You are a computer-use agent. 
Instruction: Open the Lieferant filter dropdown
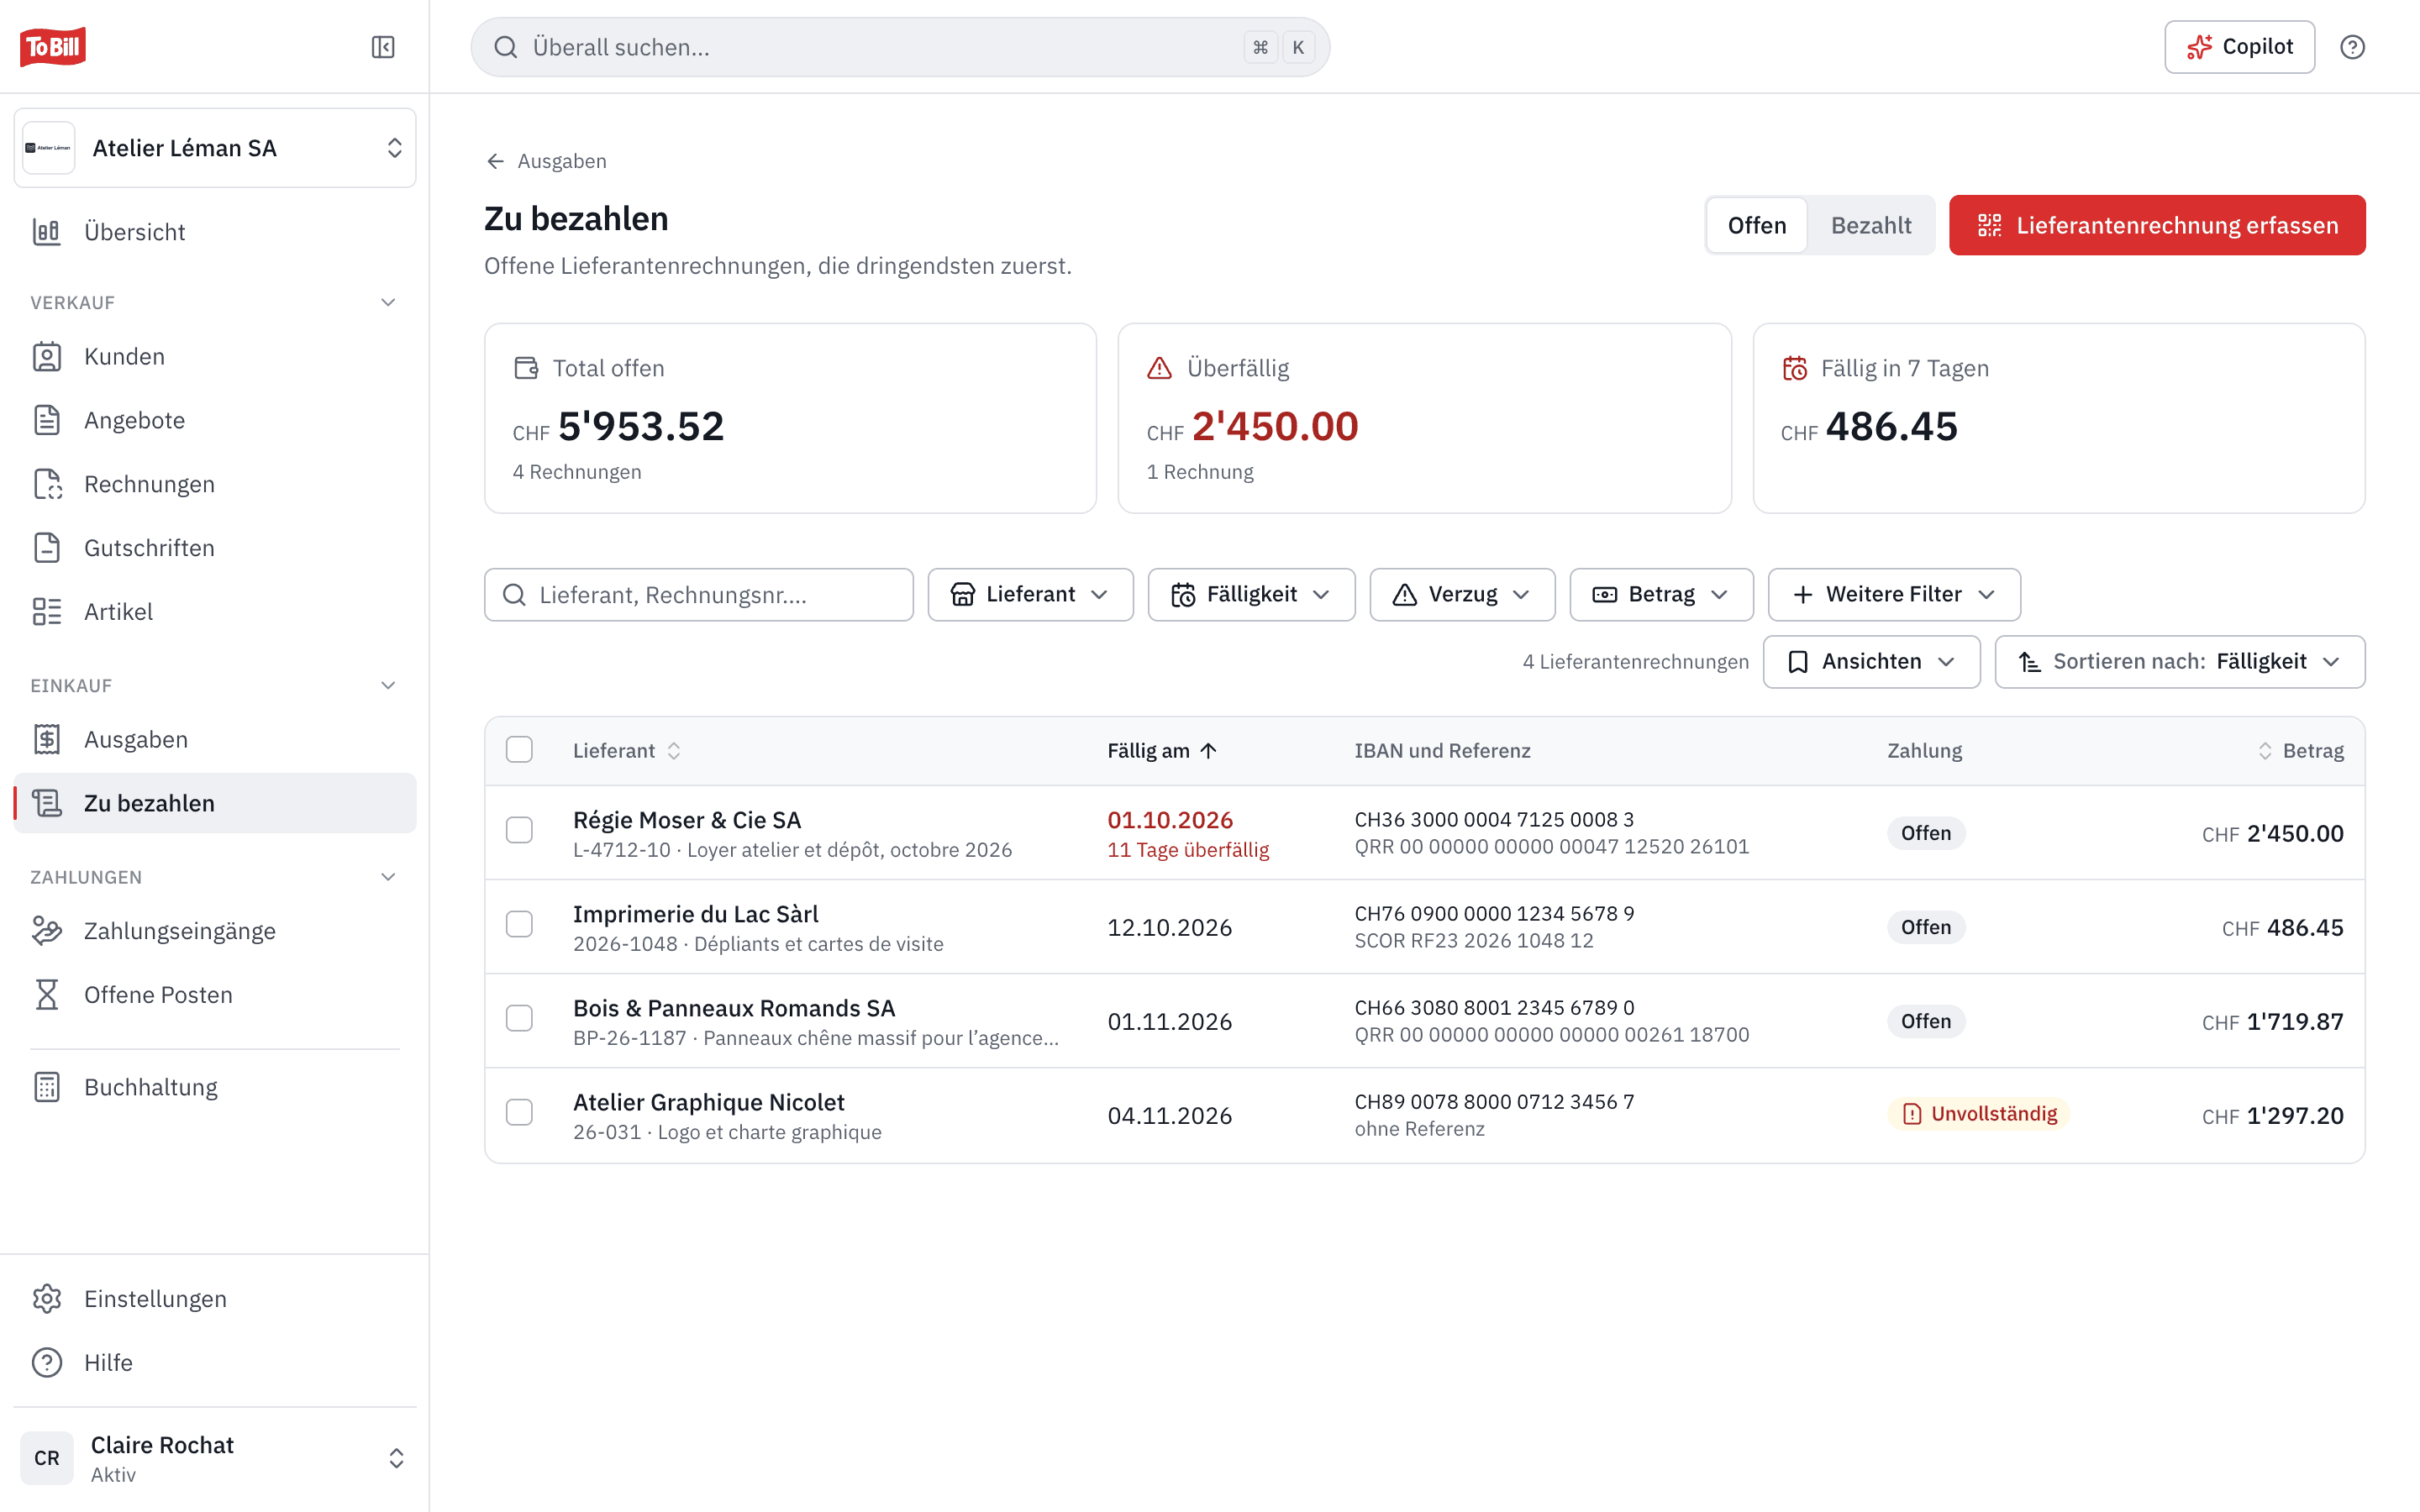pos(1030,595)
